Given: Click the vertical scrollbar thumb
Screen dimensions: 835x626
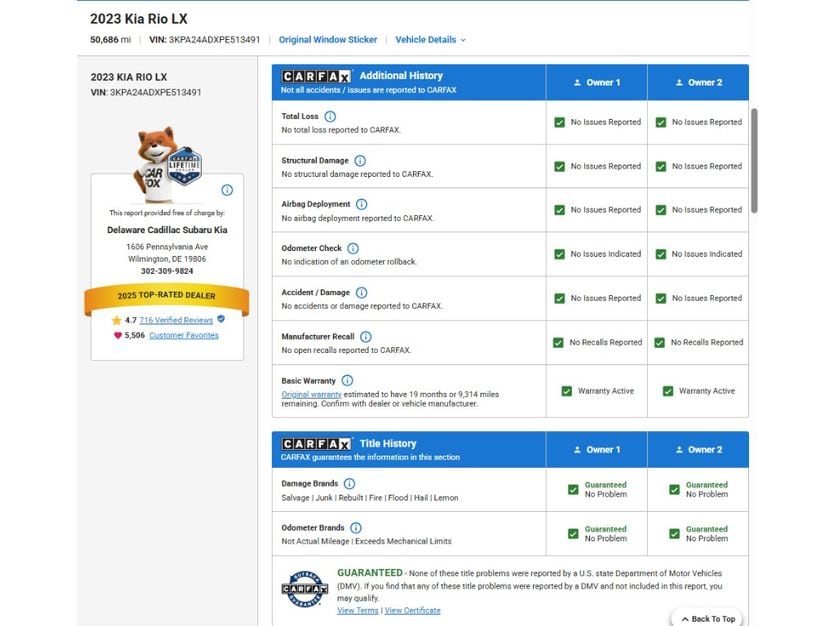Looking at the screenshot, I should pyautogui.click(x=754, y=161).
